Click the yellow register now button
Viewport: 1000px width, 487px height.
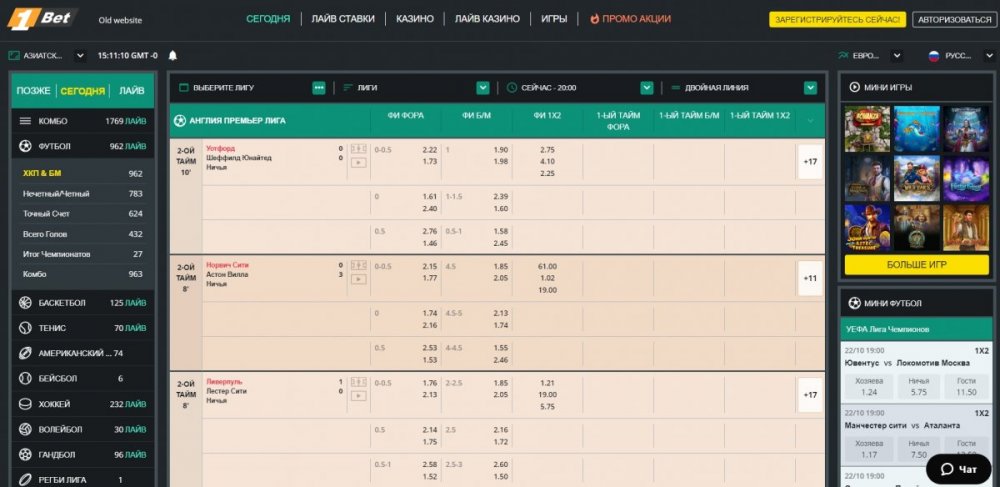837,19
